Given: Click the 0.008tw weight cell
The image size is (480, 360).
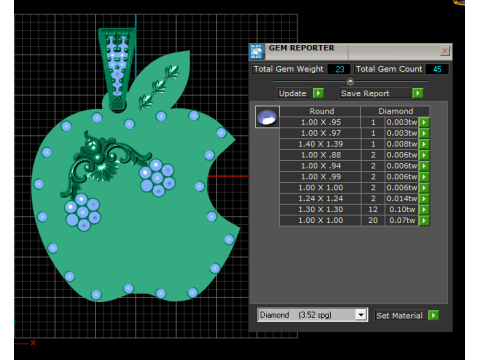Looking at the screenshot, I should click(x=402, y=144).
